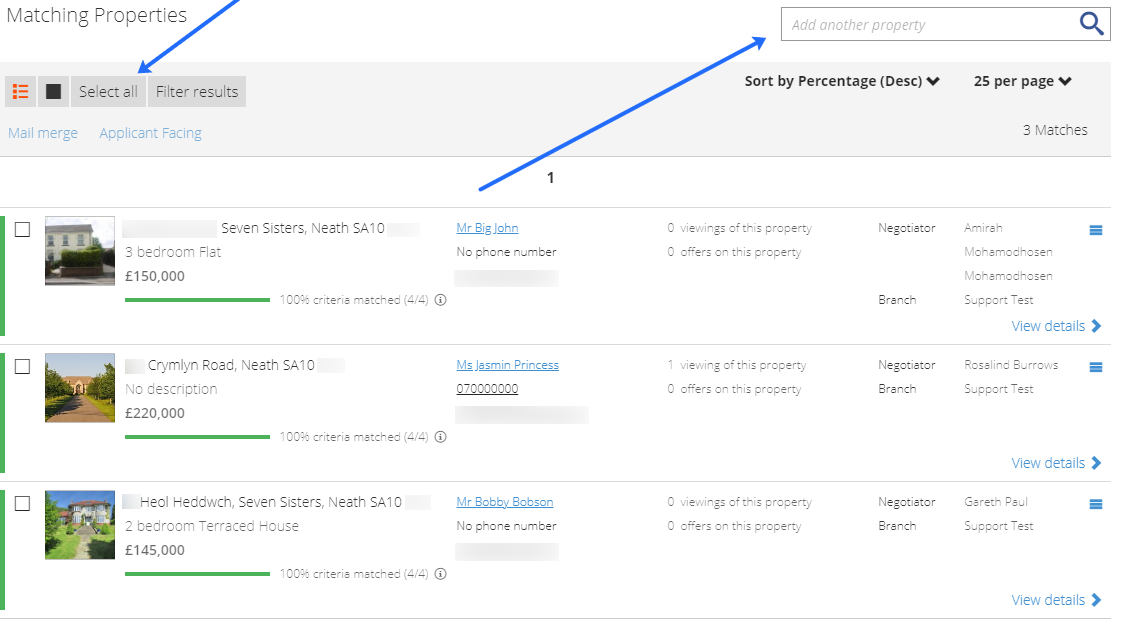The width and height of the screenshot is (1122, 619).
Task: Click Select all button
Action: coord(108,92)
